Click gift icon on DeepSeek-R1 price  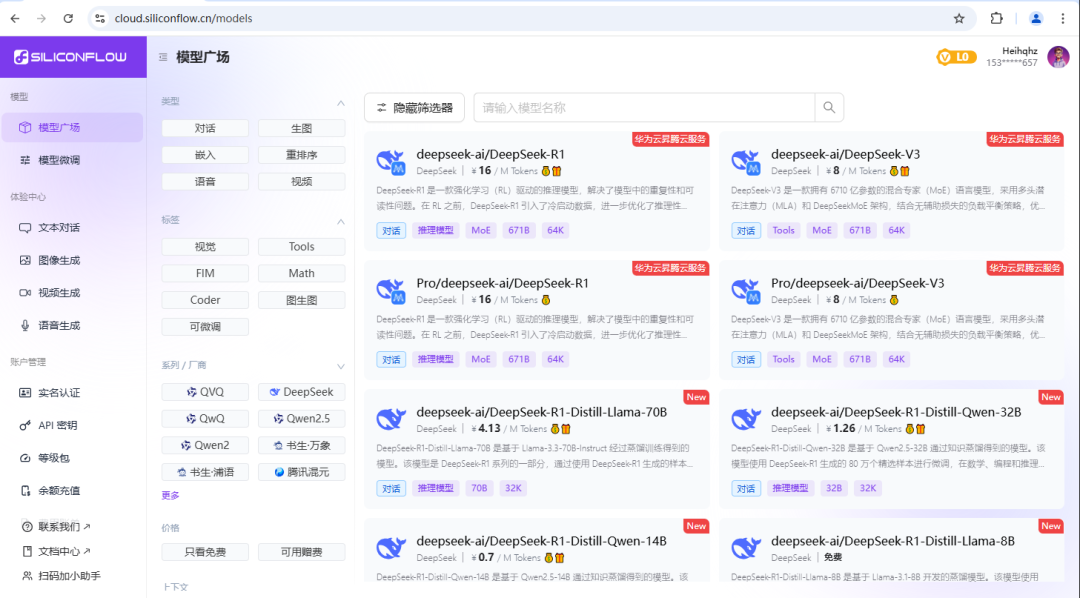pos(557,171)
